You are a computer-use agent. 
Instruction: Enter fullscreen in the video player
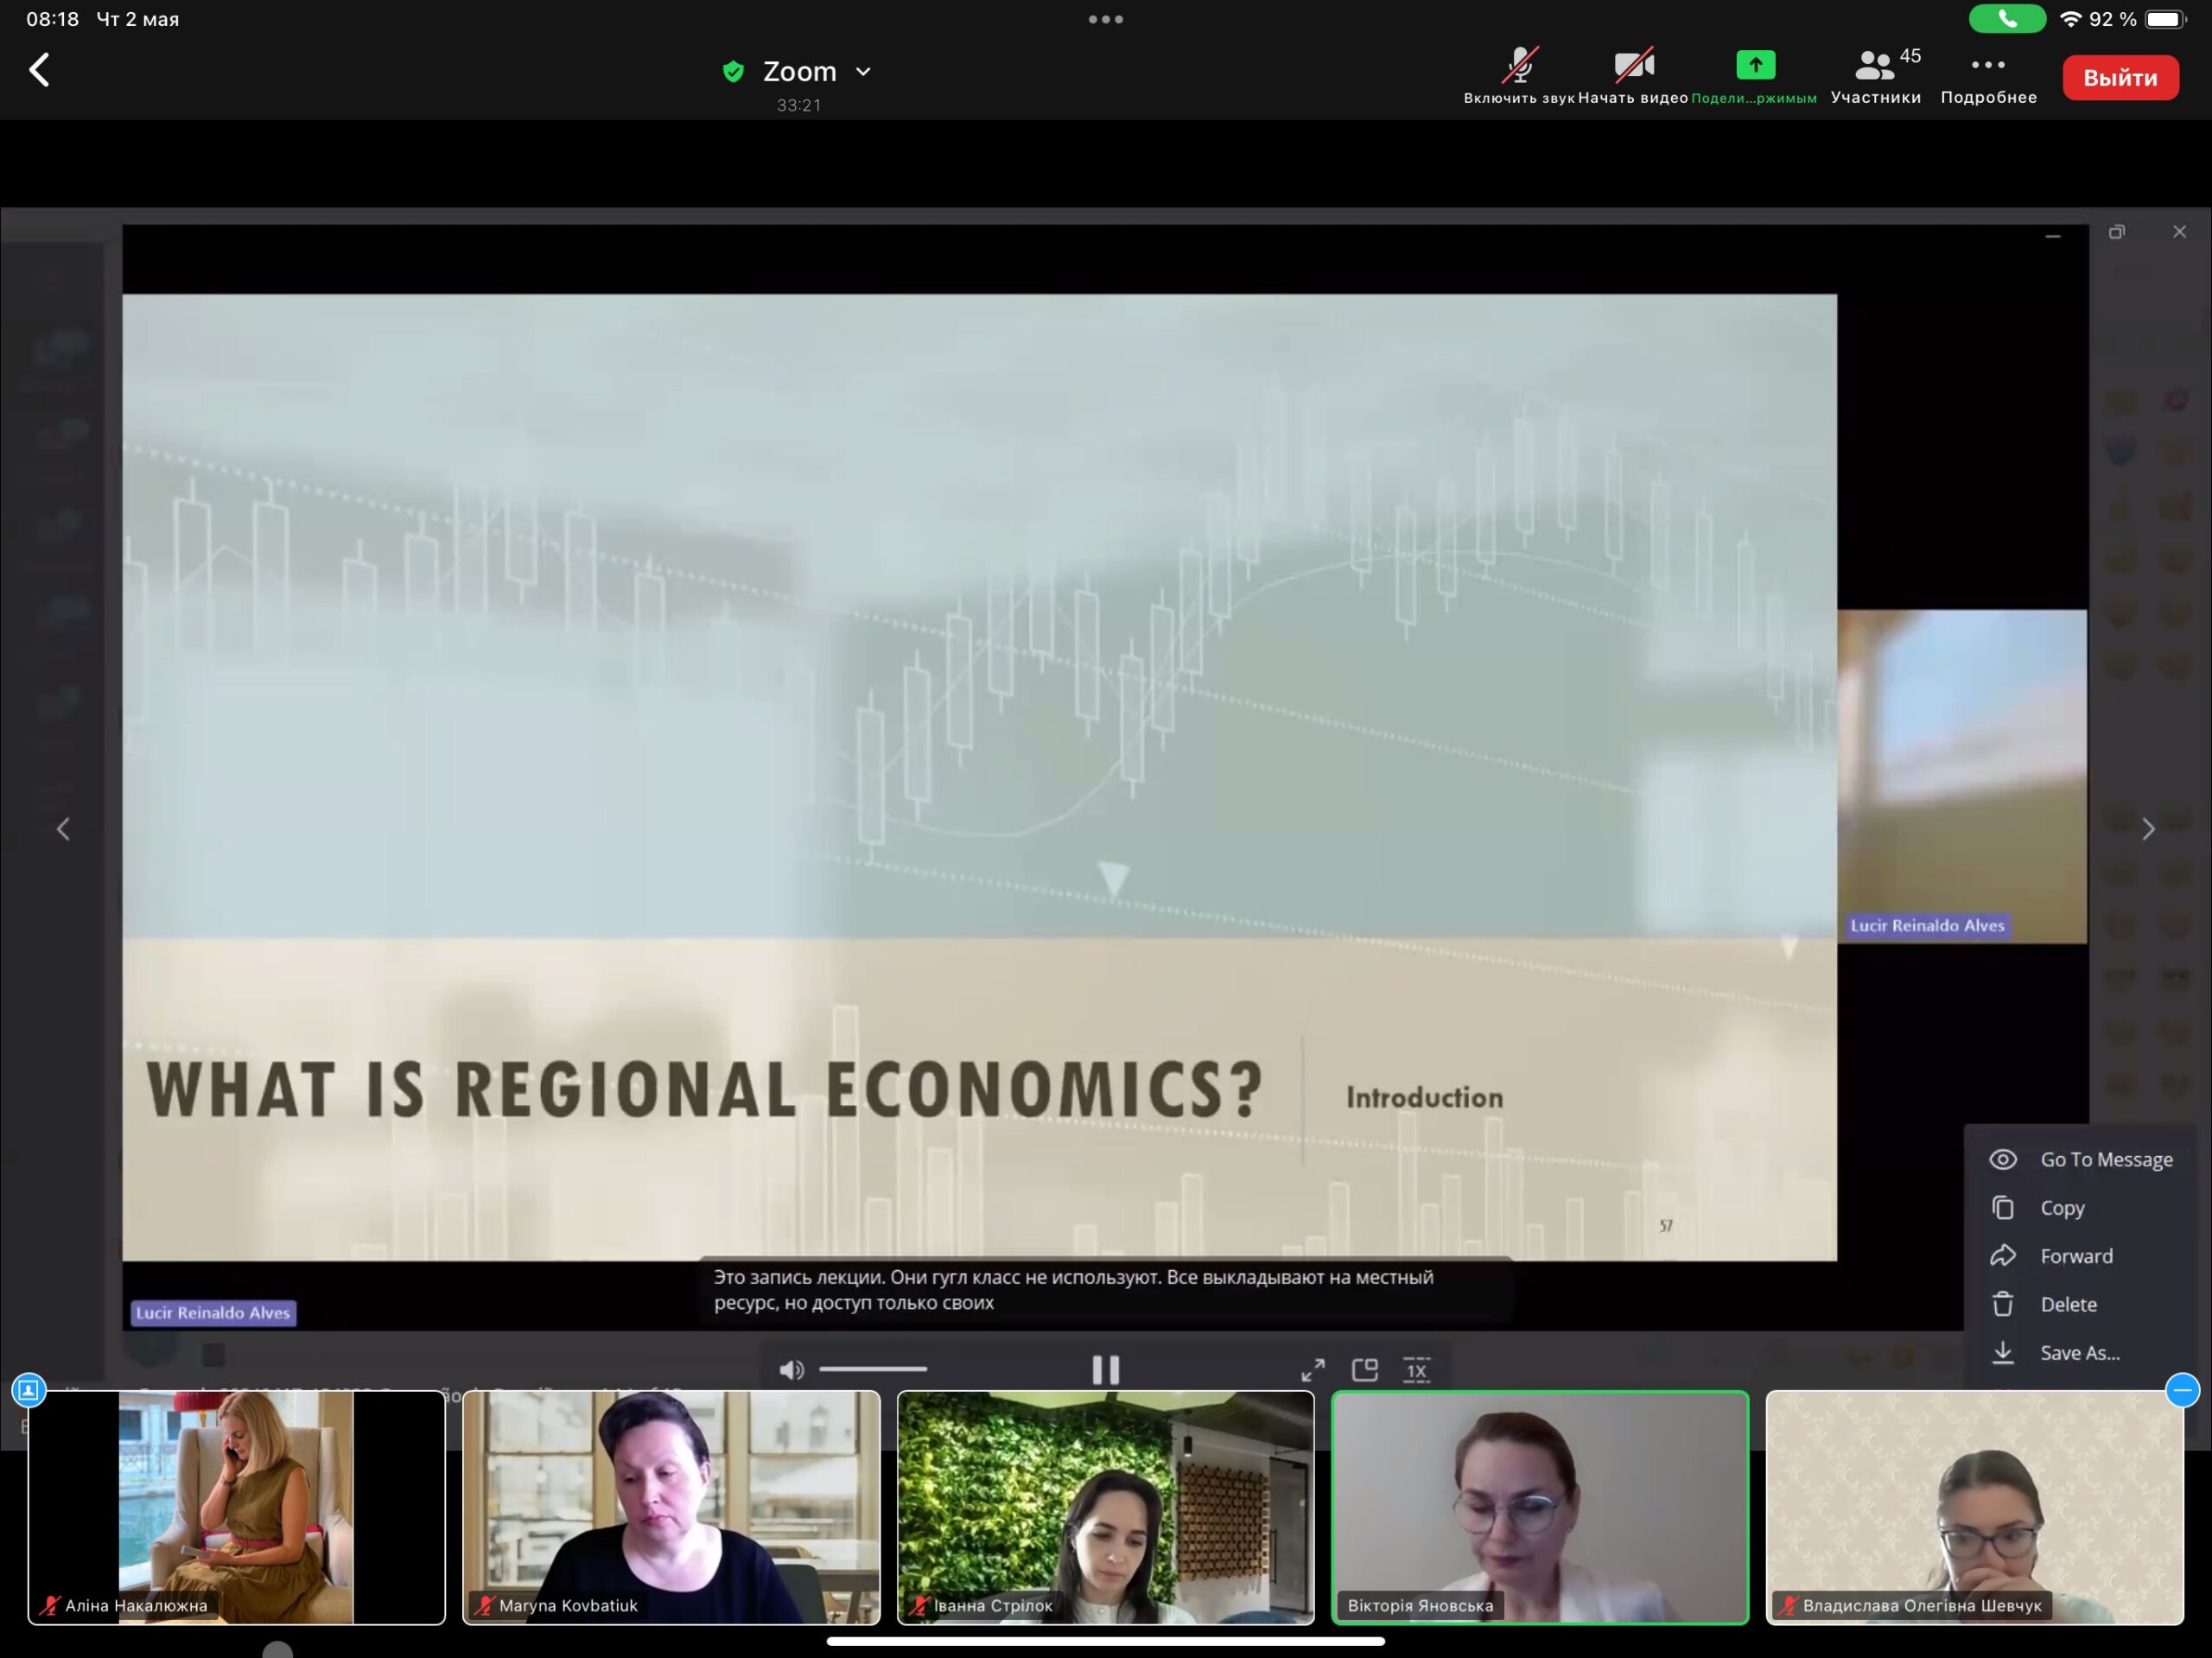click(x=1313, y=1369)
